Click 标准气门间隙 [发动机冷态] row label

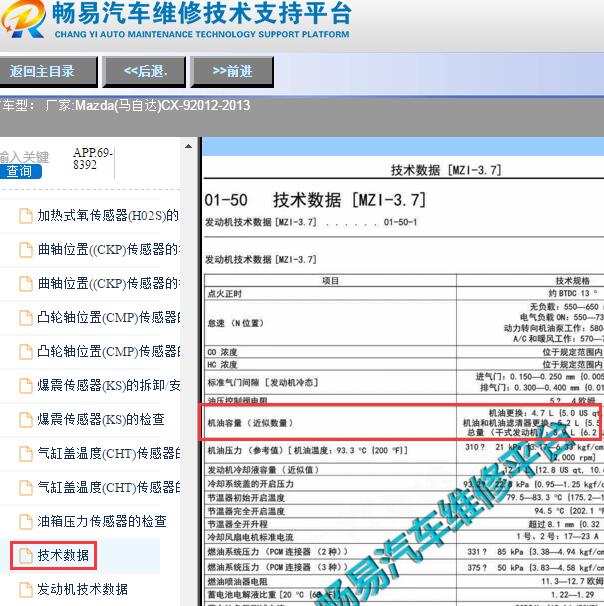263,383
